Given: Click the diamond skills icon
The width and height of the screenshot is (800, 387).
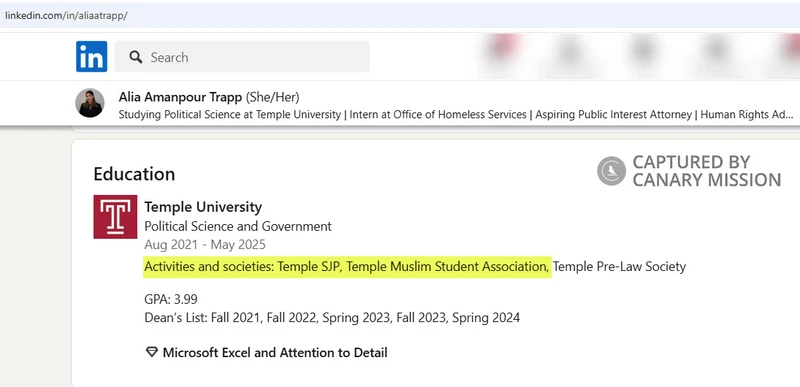Looking at the screenshot, I should 152,352.
